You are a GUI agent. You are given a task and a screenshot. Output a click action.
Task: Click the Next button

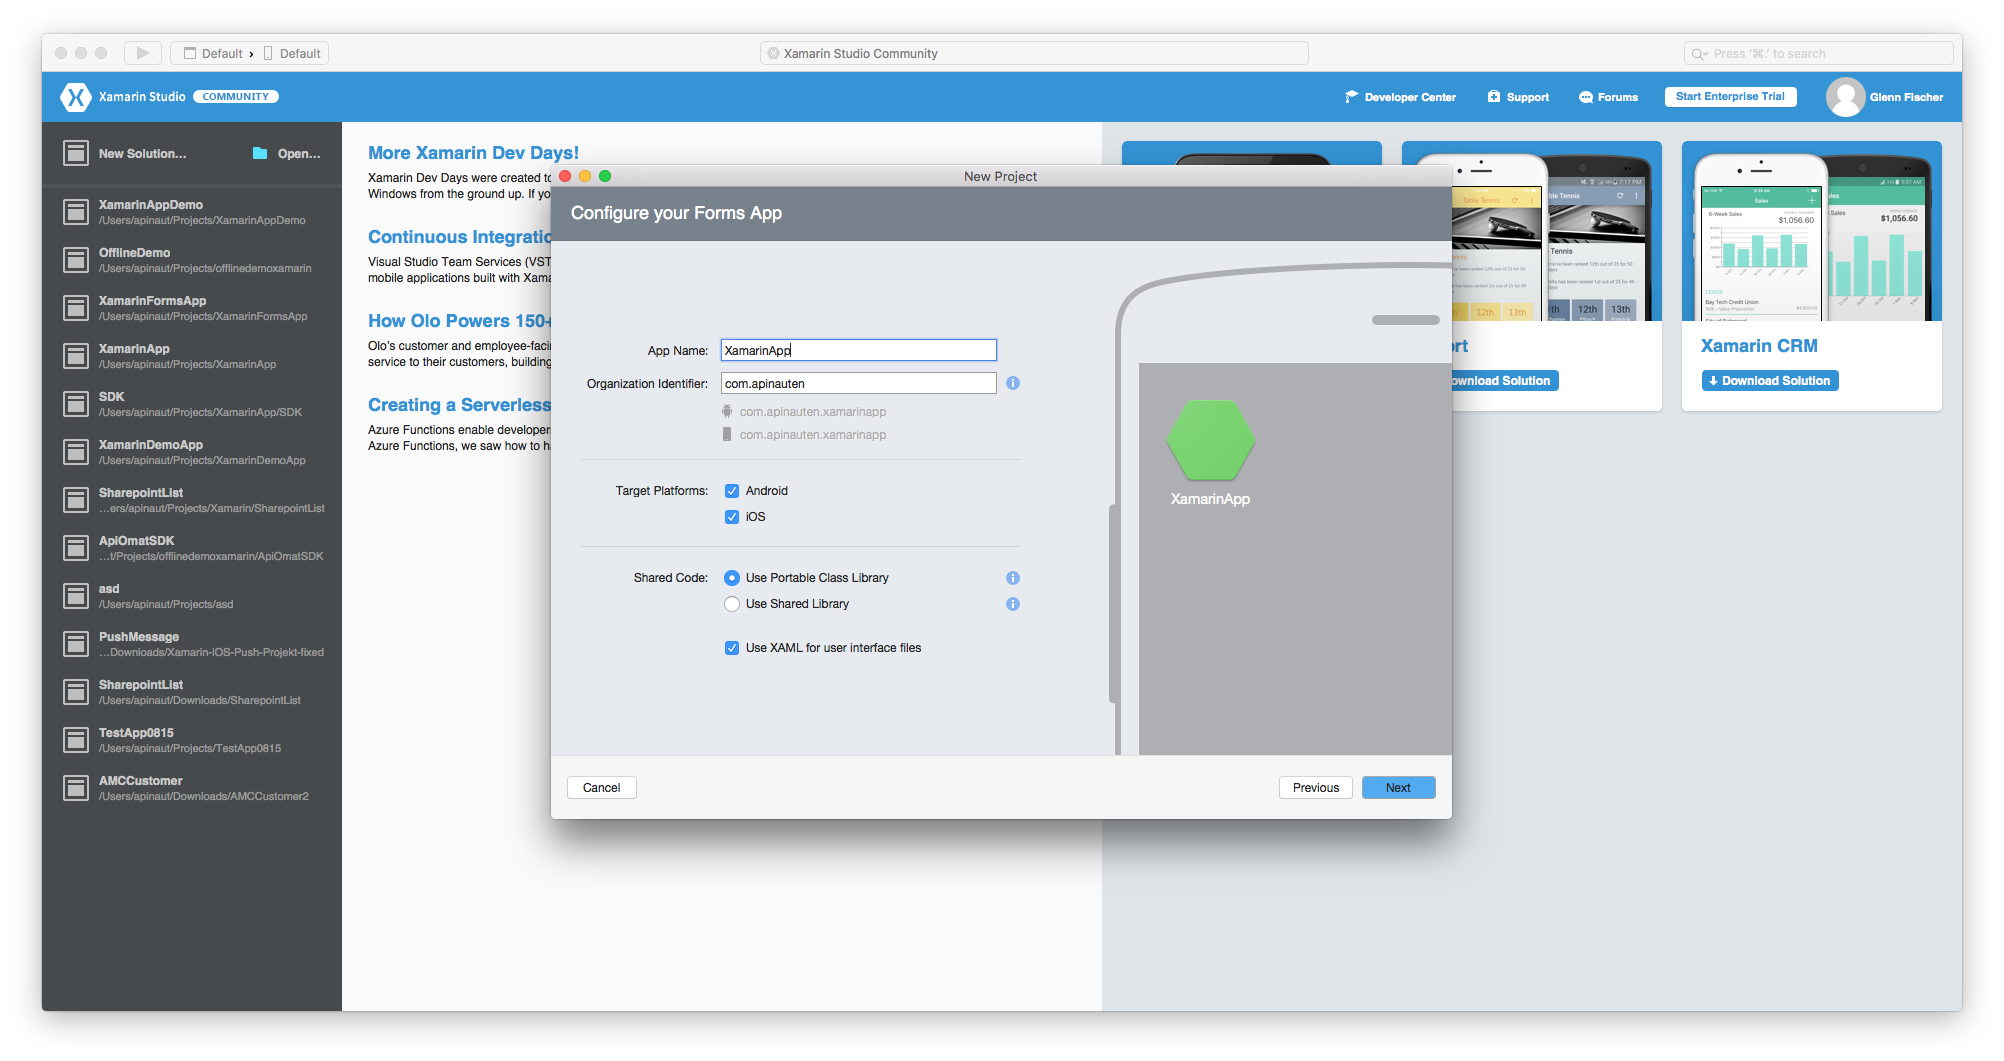(x=1398, y=788)
